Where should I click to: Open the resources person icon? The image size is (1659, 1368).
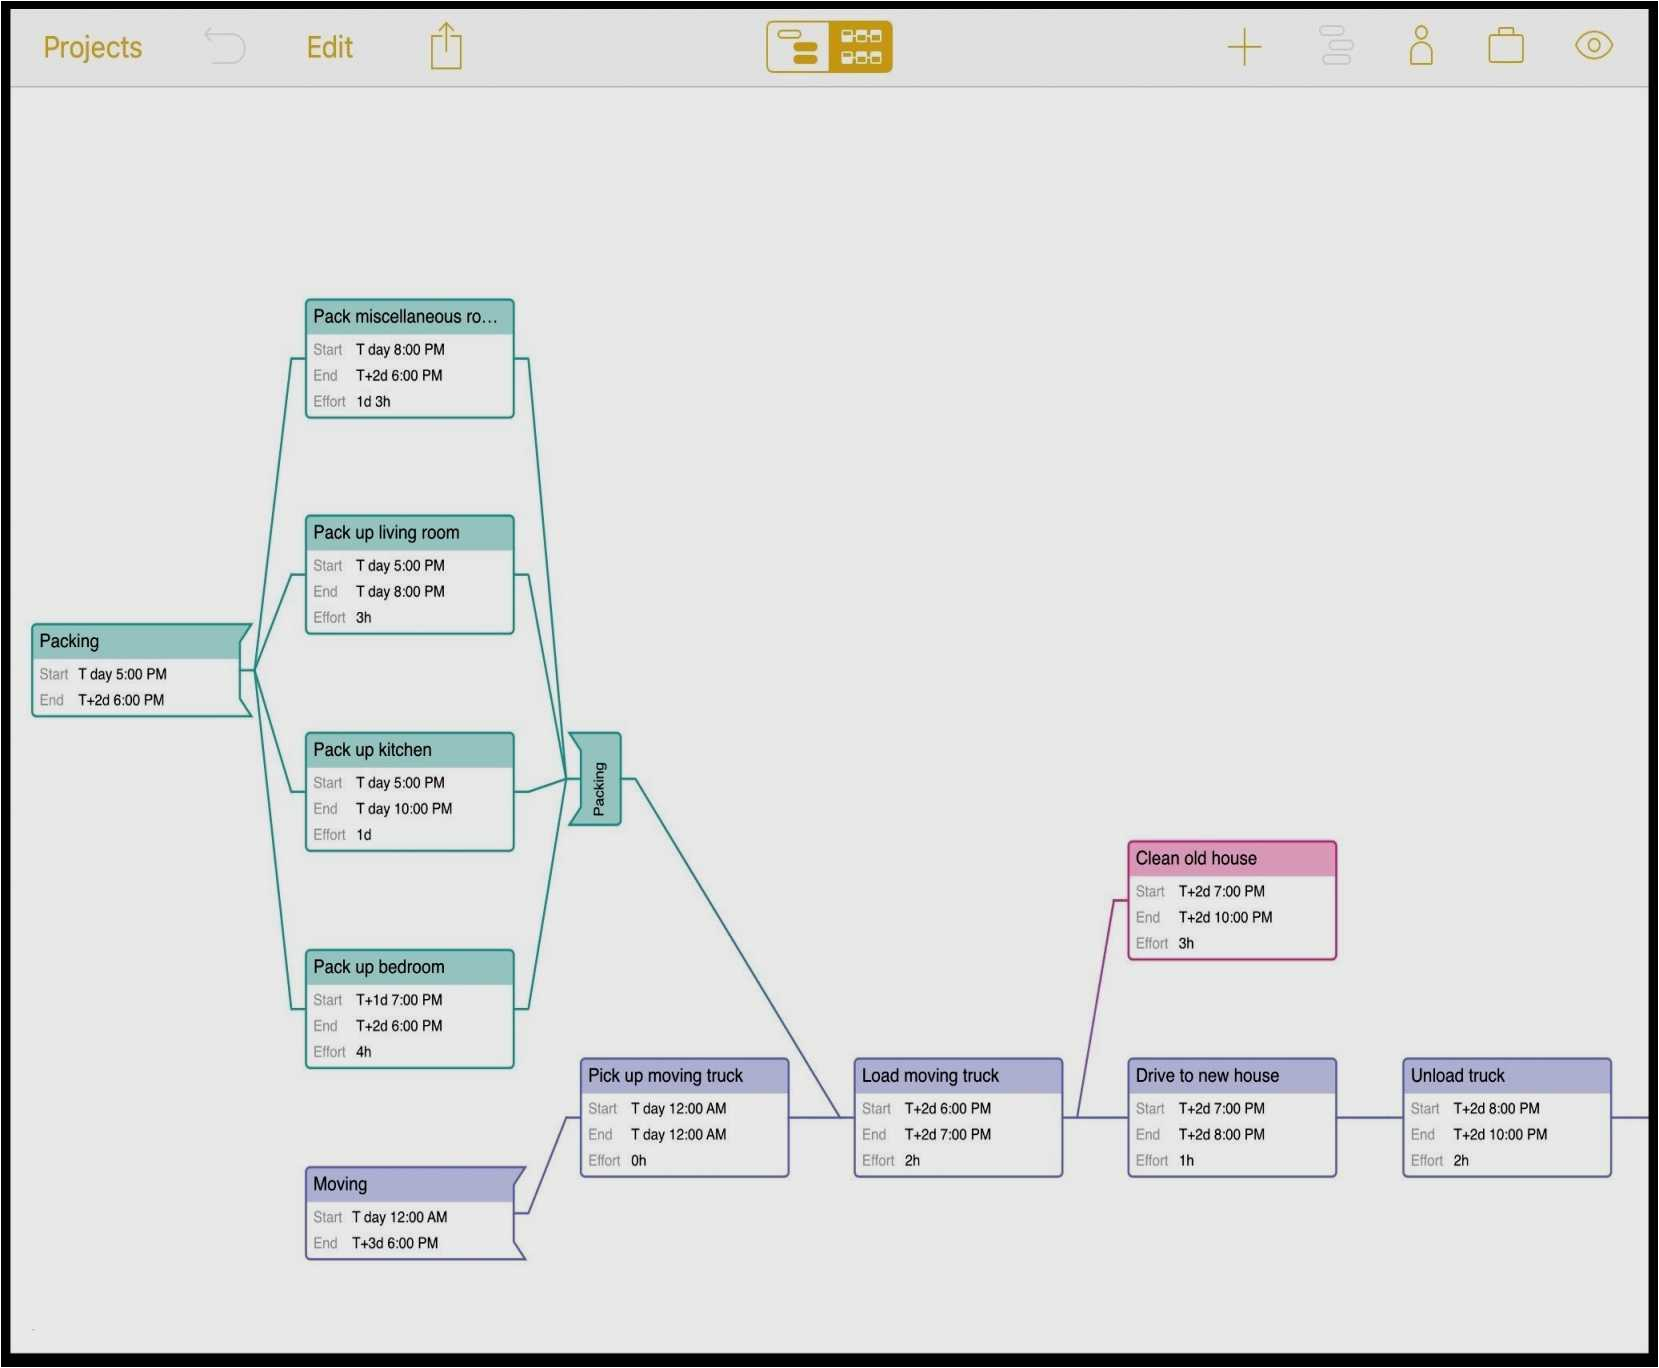pyautogui.click(x=1421, y=47)
